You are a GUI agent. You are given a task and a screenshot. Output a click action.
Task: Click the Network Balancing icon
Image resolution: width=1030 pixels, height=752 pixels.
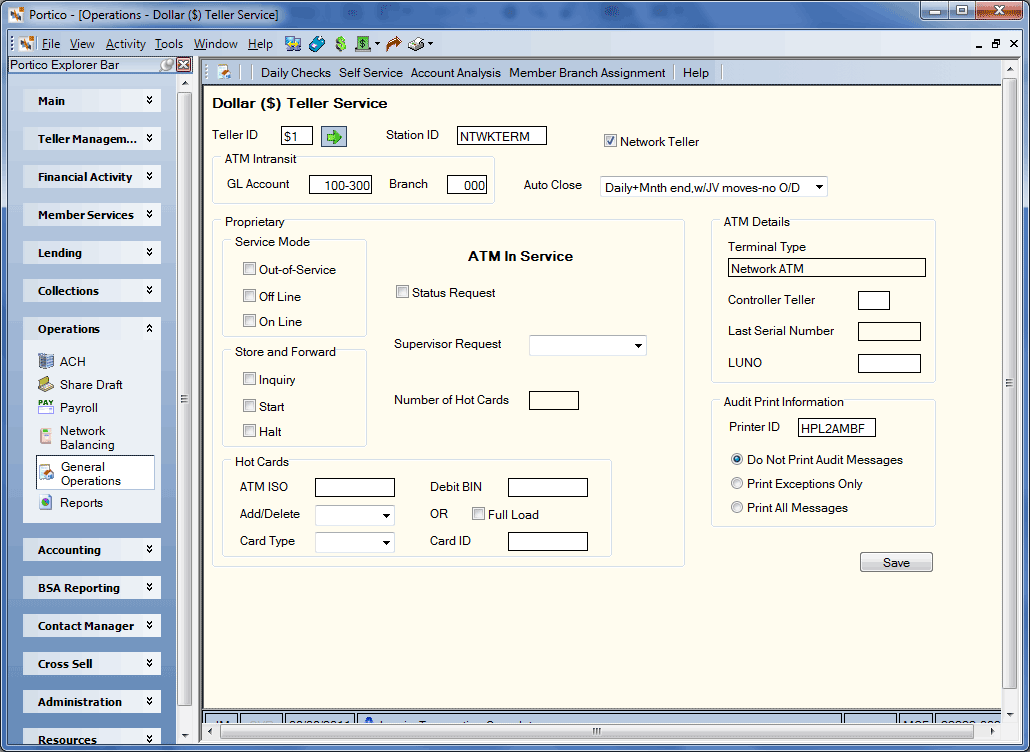[x=46, y=436]
